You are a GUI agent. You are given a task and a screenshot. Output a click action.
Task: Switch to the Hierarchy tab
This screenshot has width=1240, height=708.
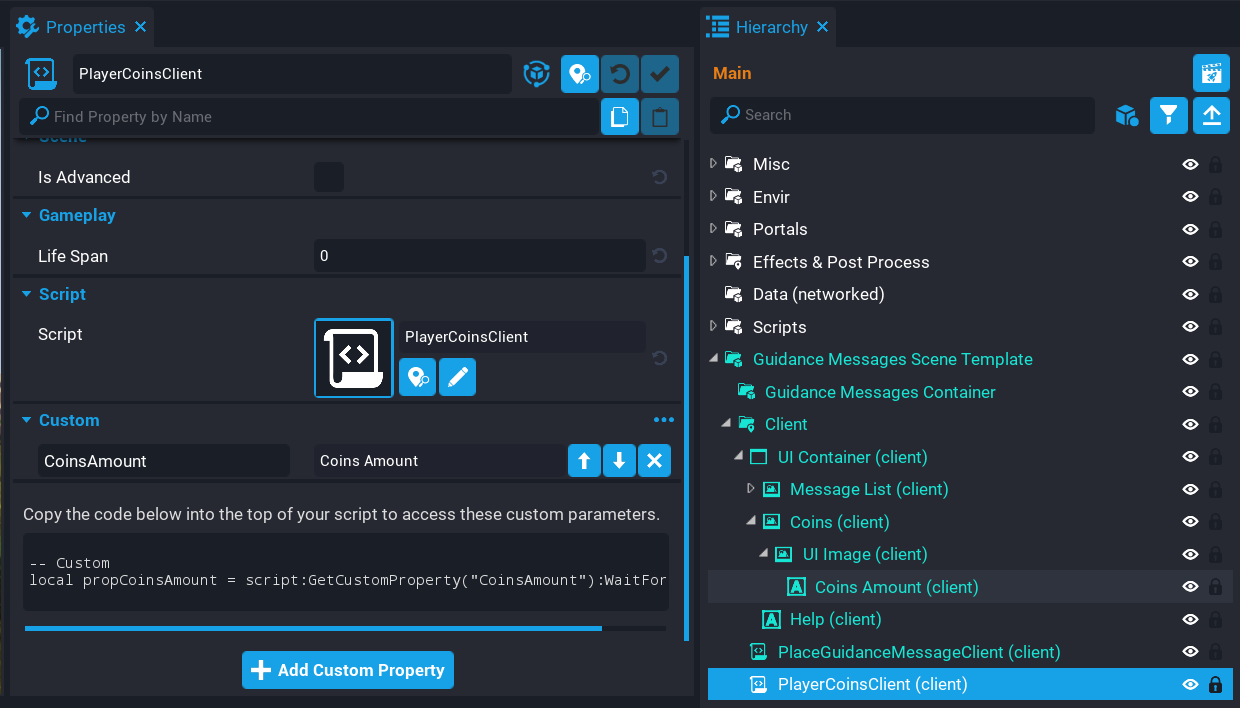tap(770, 27)
